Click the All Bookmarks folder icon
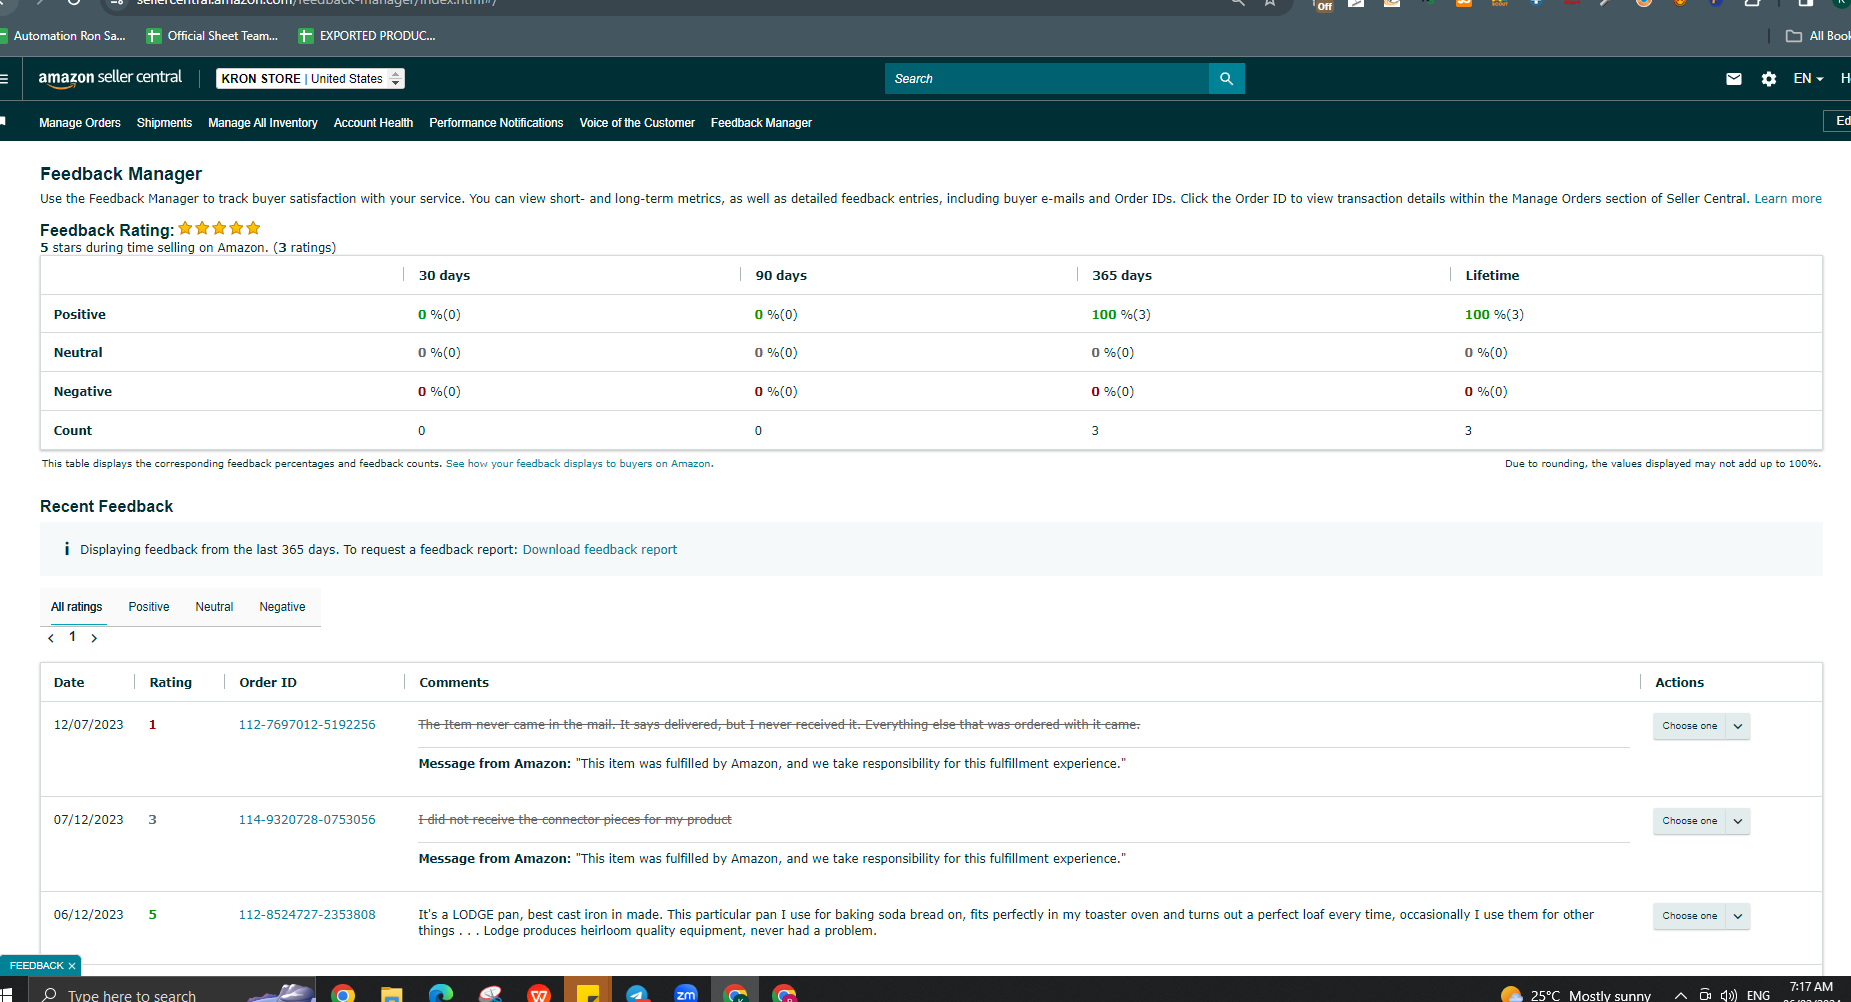This screenshot has height=1002, width=1851. pos(1794,36)
